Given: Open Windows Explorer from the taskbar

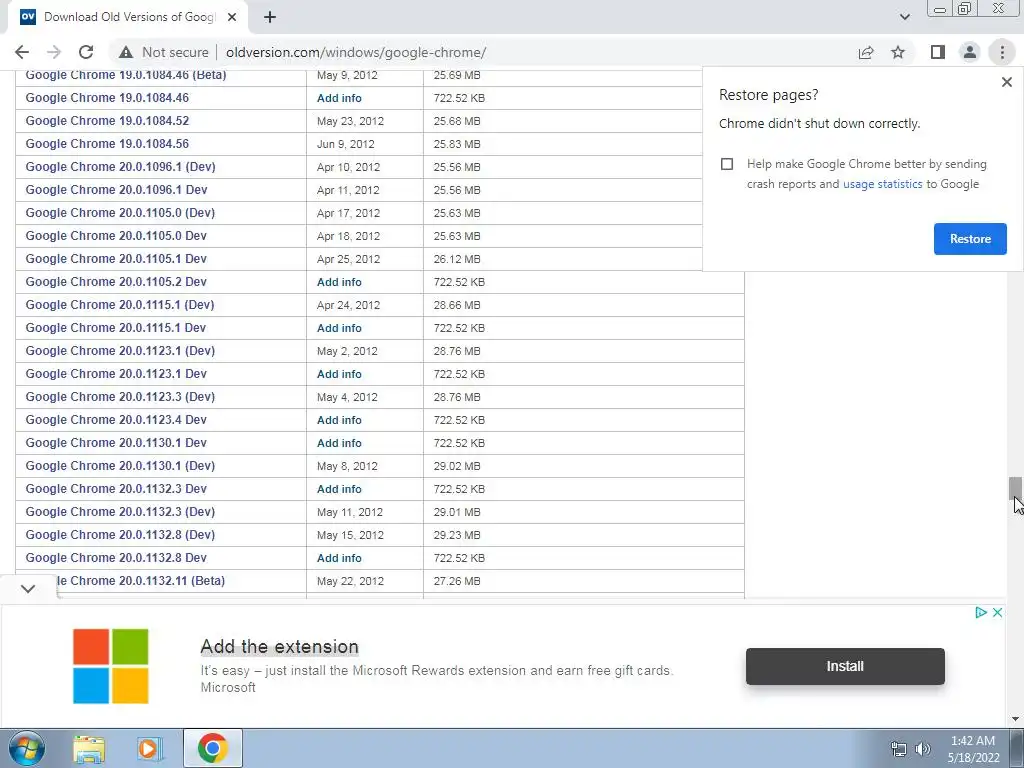Looking at the screenshot, I should click(x=89, y=749).
